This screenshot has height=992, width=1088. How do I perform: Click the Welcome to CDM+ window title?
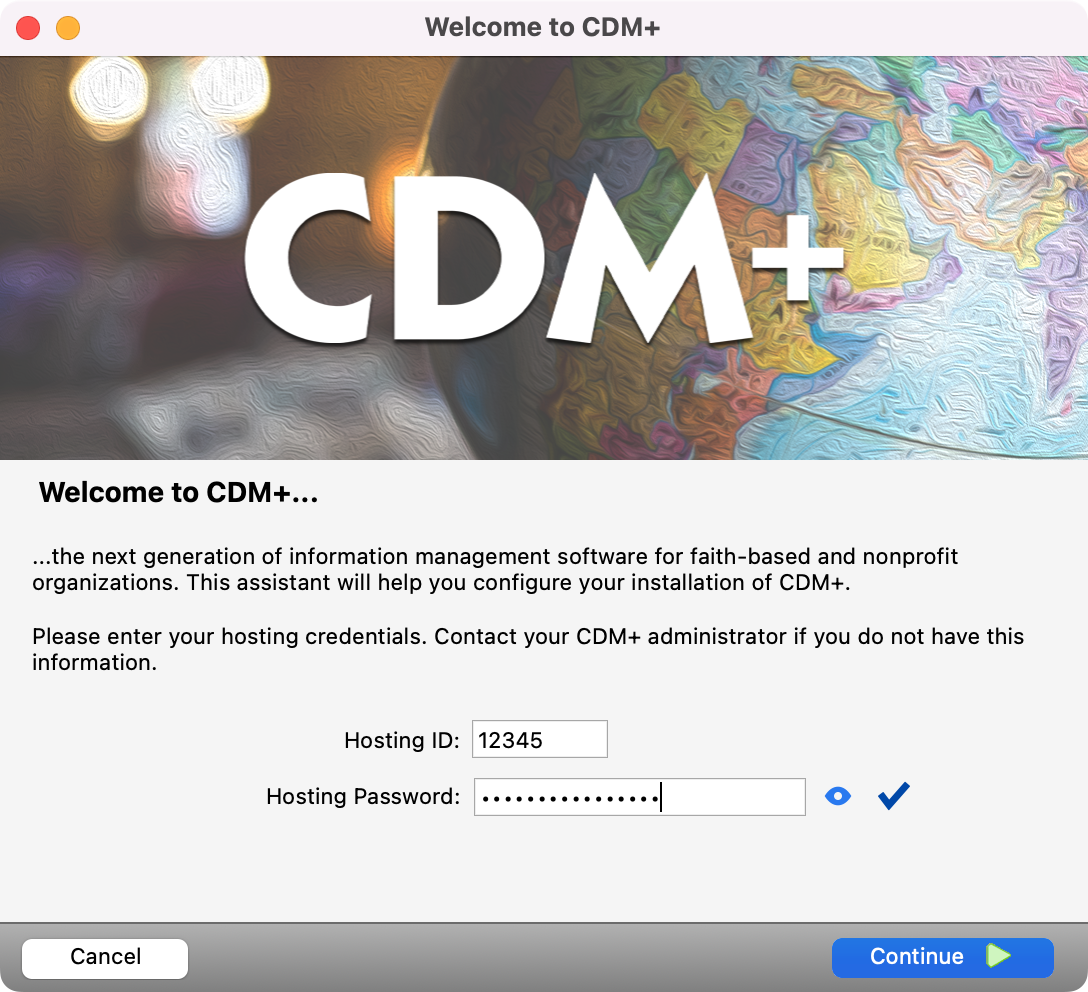tap(542, 27)
